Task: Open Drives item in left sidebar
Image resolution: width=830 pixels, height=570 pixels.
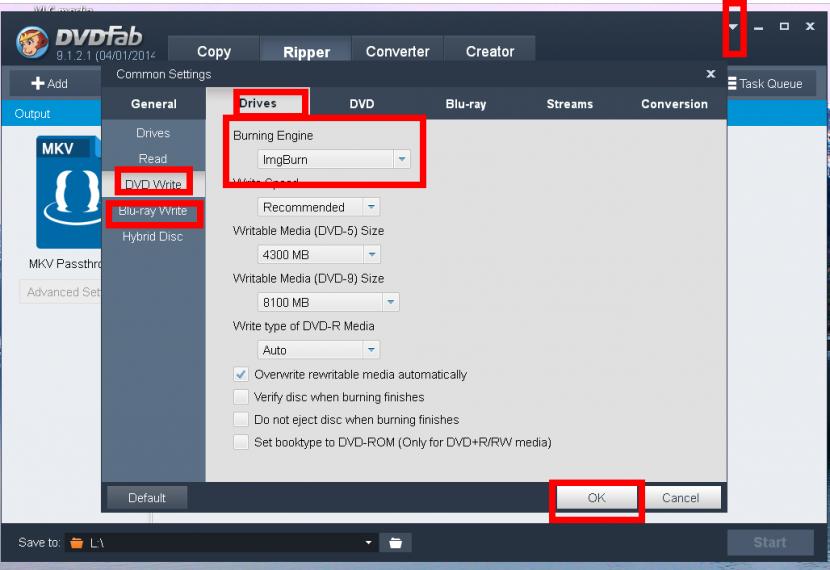Action: click(x=153, y=133)
